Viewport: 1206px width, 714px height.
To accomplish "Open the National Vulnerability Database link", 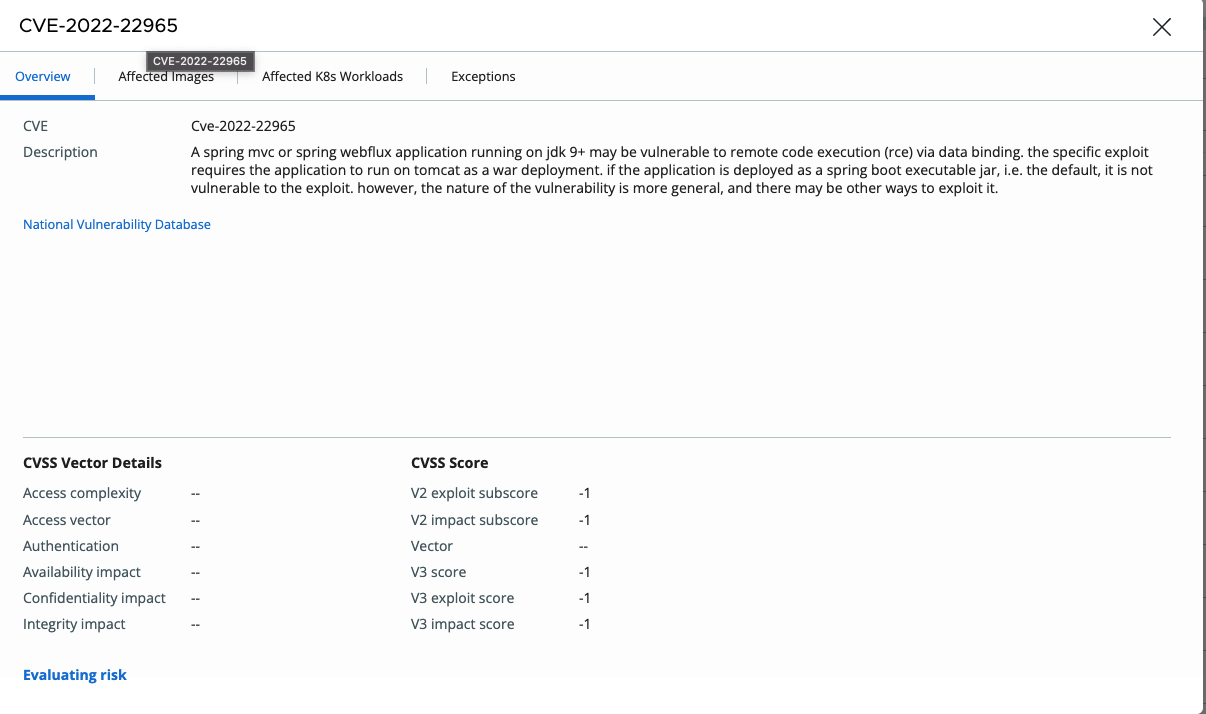I will coord(116,224).
